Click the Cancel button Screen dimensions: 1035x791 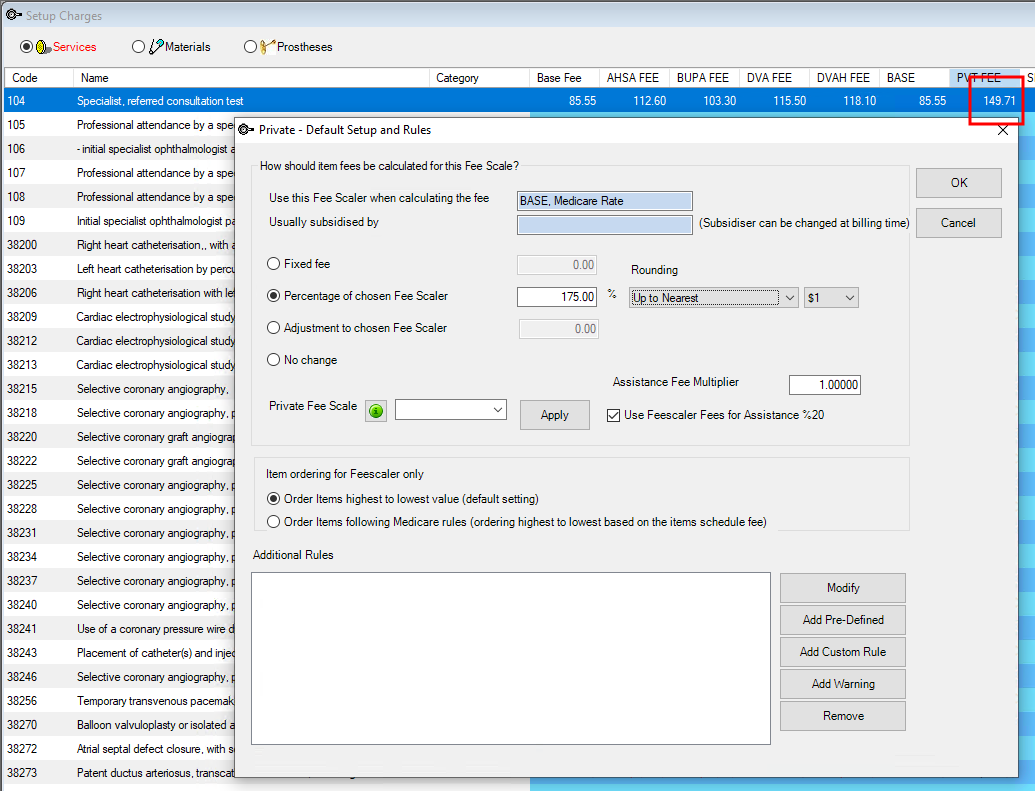coord(958,223)
